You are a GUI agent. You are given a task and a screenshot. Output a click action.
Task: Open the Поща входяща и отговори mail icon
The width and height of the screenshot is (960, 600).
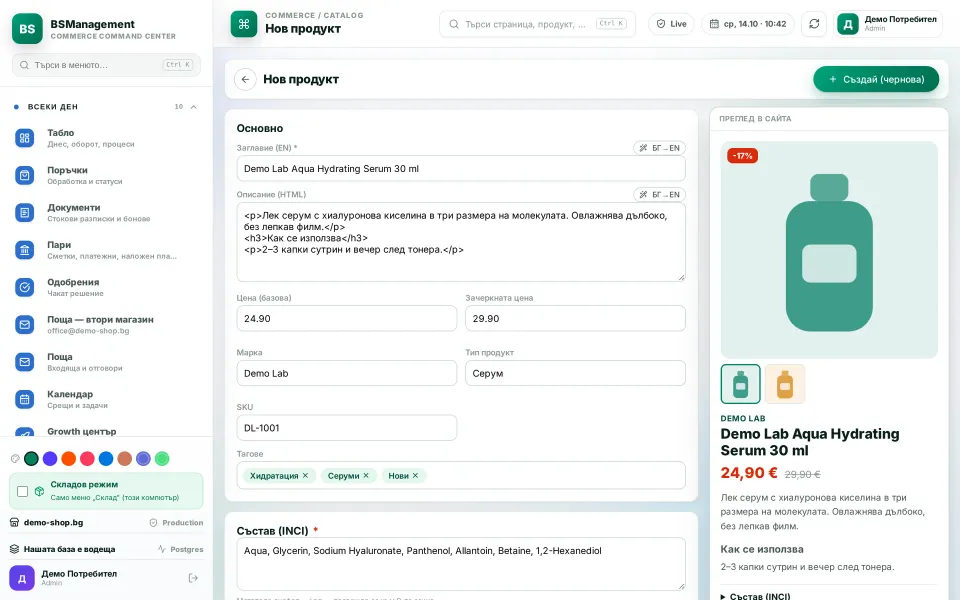(24, 362)
